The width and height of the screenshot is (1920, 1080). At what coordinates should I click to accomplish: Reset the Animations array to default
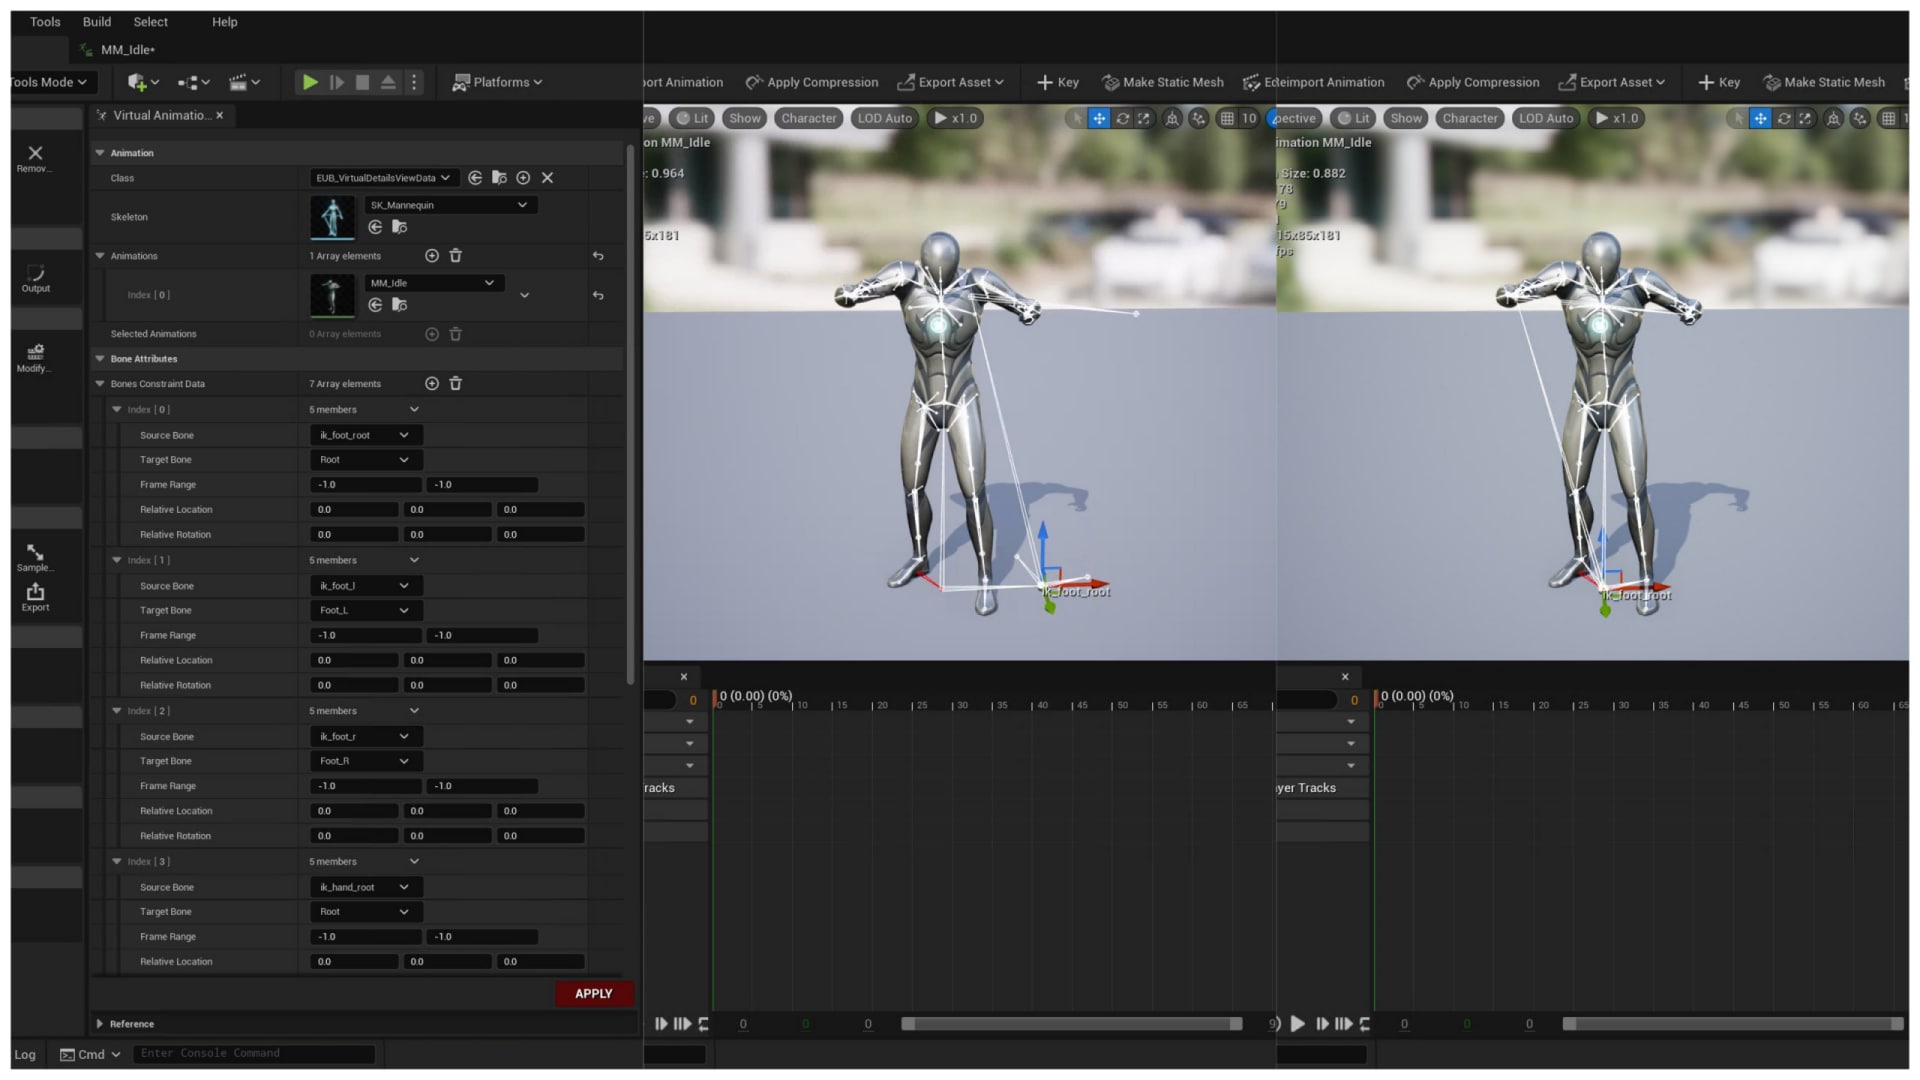tap(598, 256)
